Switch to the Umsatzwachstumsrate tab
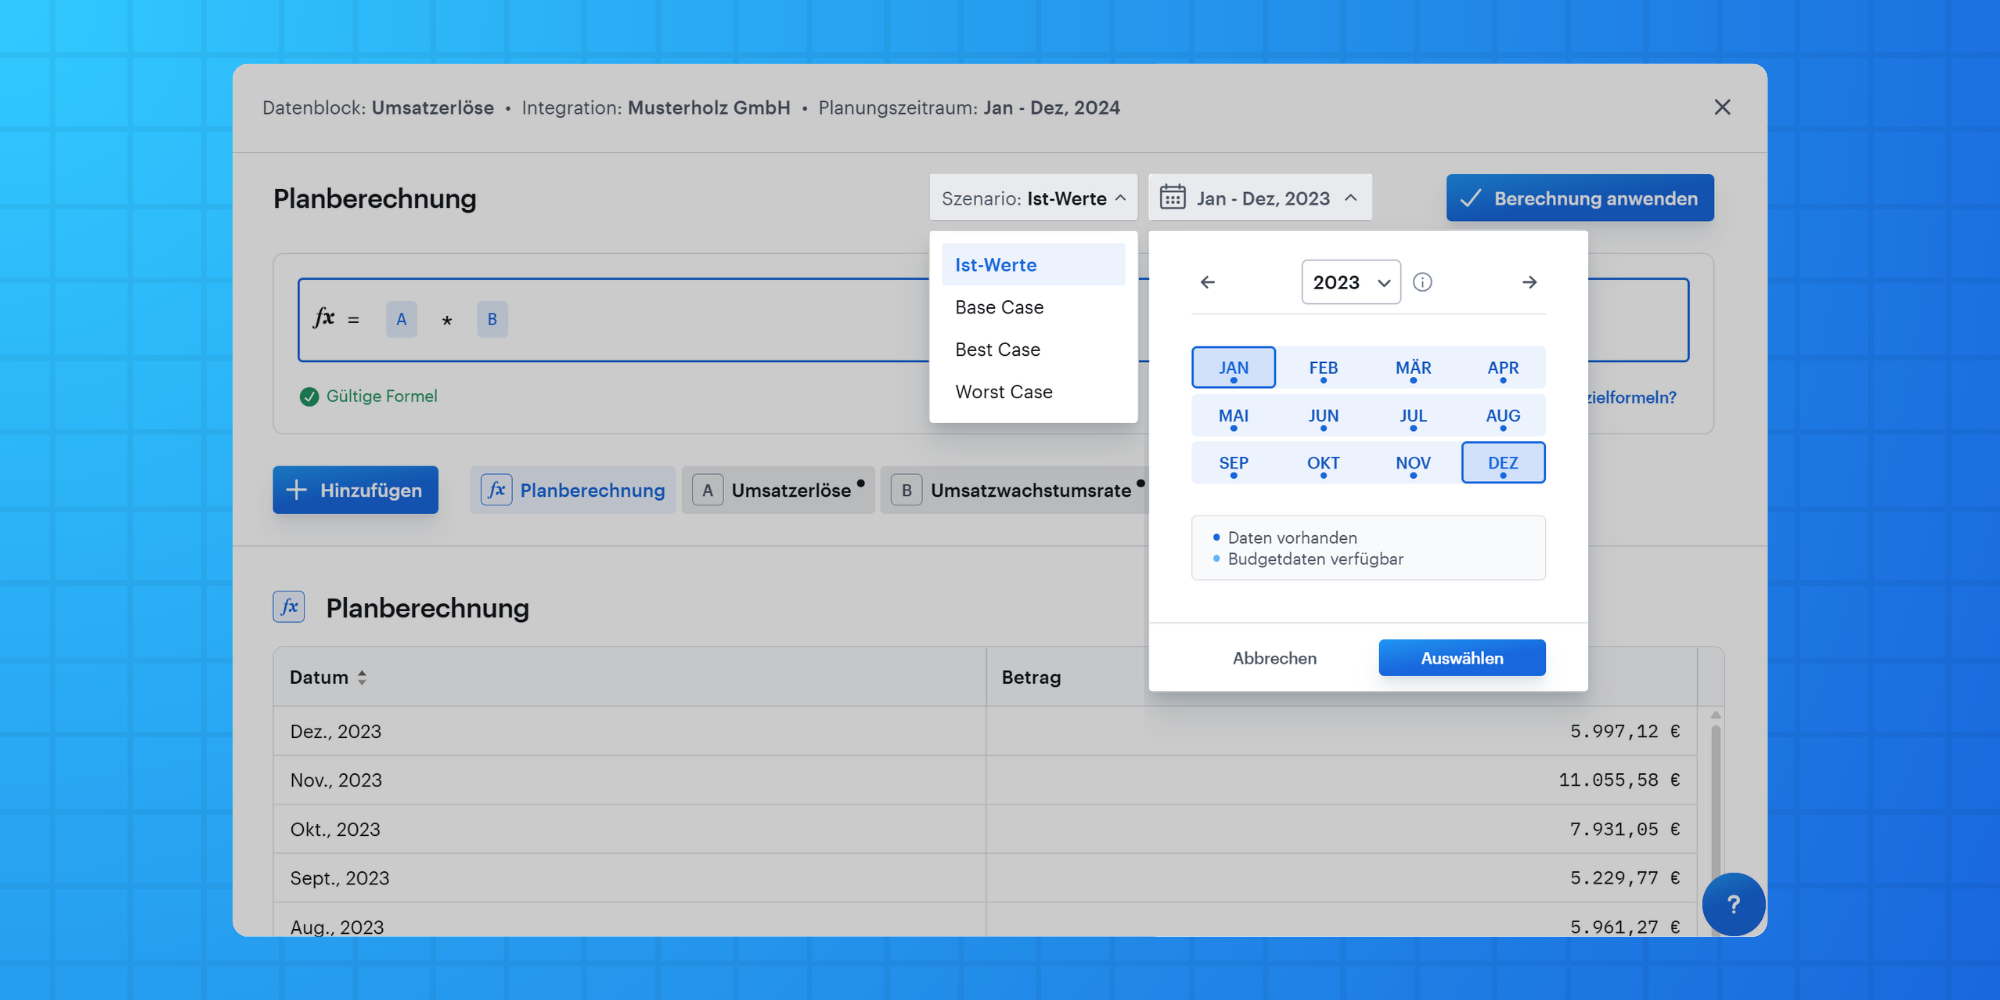This screenshot has width=2000, height=1000. pyautogui.click(x=1015, y=490)
